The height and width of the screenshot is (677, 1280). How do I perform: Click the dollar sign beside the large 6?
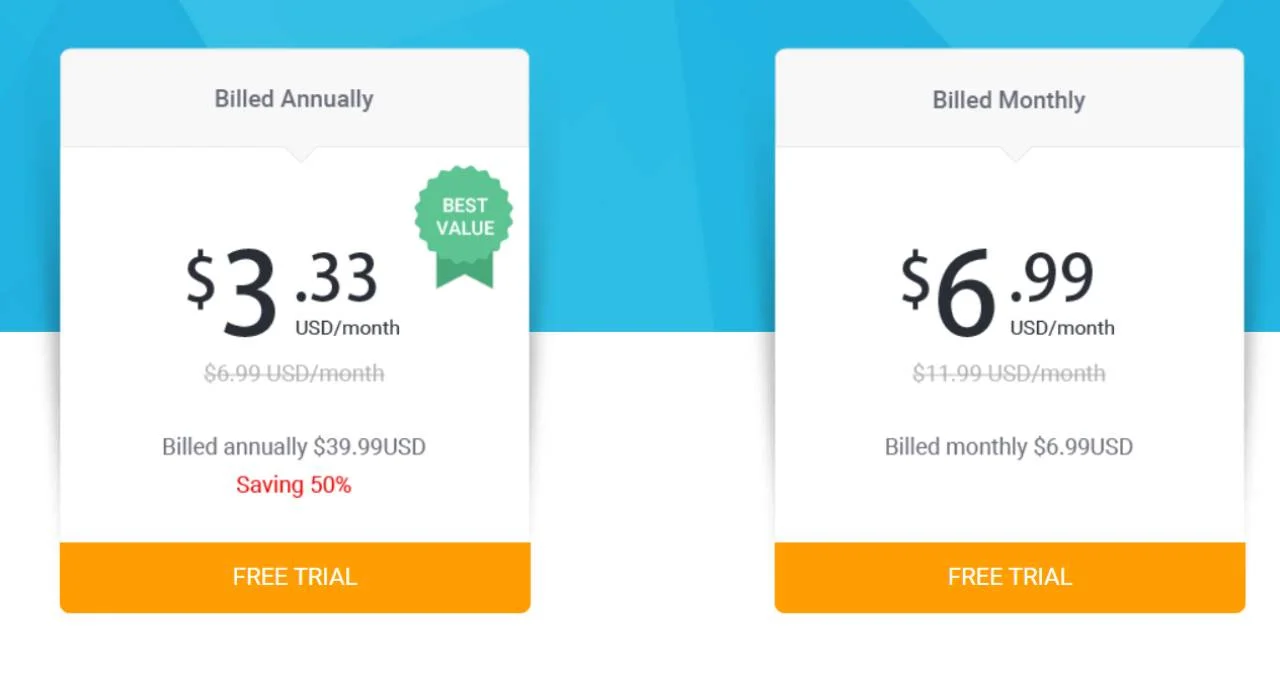pos(915,278)
